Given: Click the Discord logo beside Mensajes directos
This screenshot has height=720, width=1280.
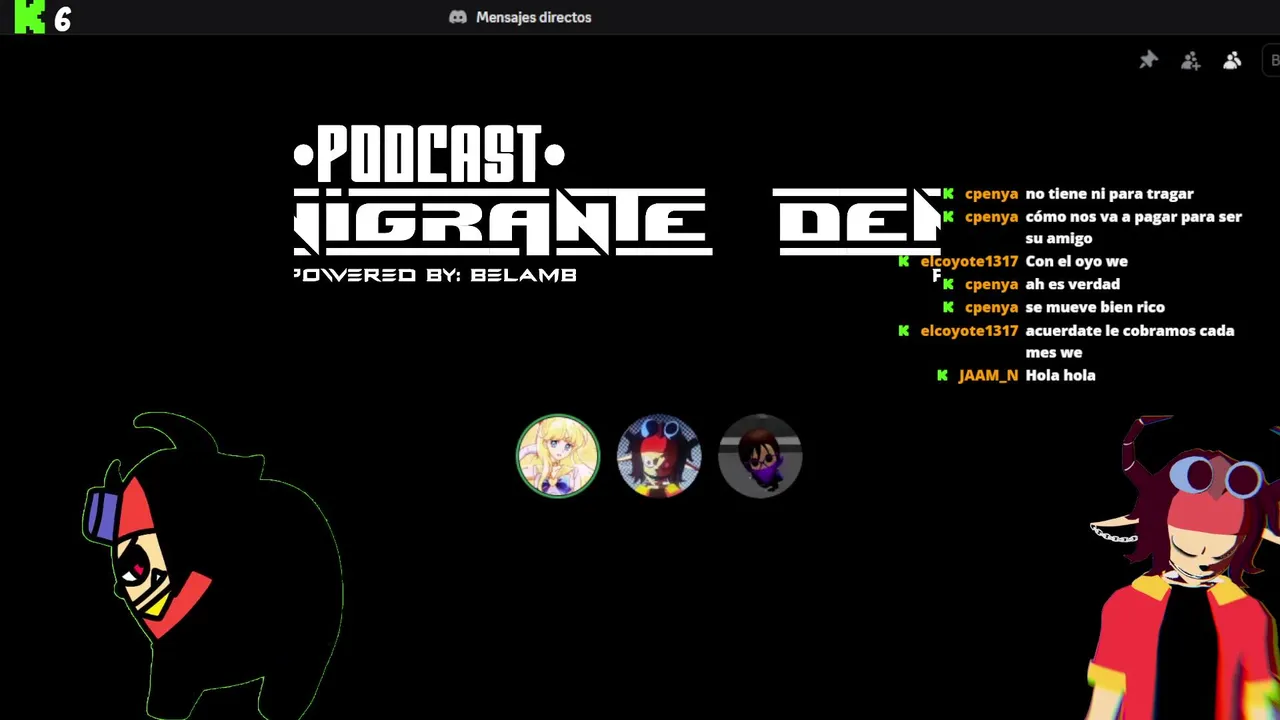Looking at the screenshot, I should 458,17.
